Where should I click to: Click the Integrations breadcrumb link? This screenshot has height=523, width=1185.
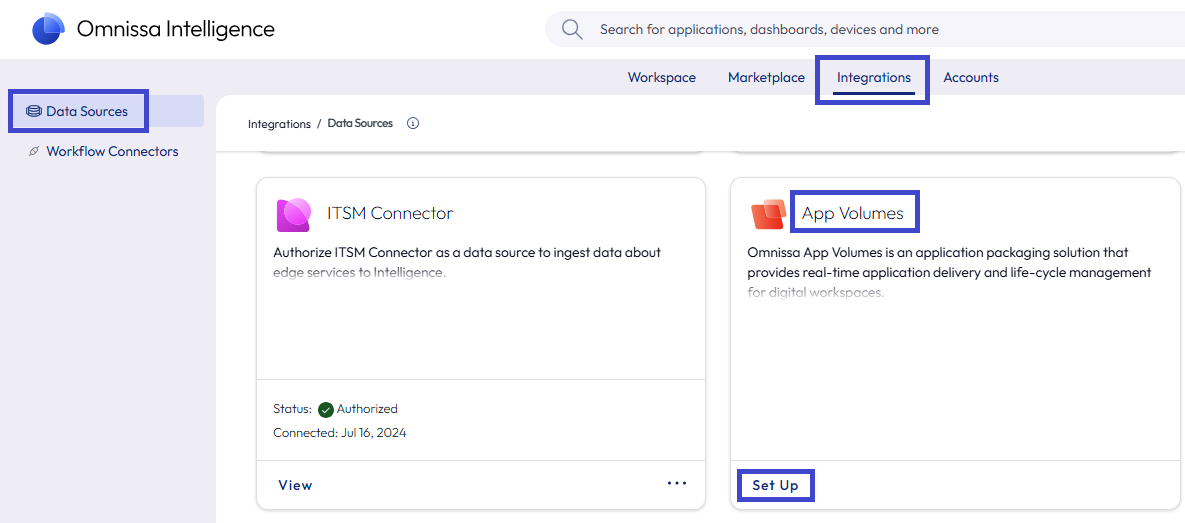coord(279,124)
